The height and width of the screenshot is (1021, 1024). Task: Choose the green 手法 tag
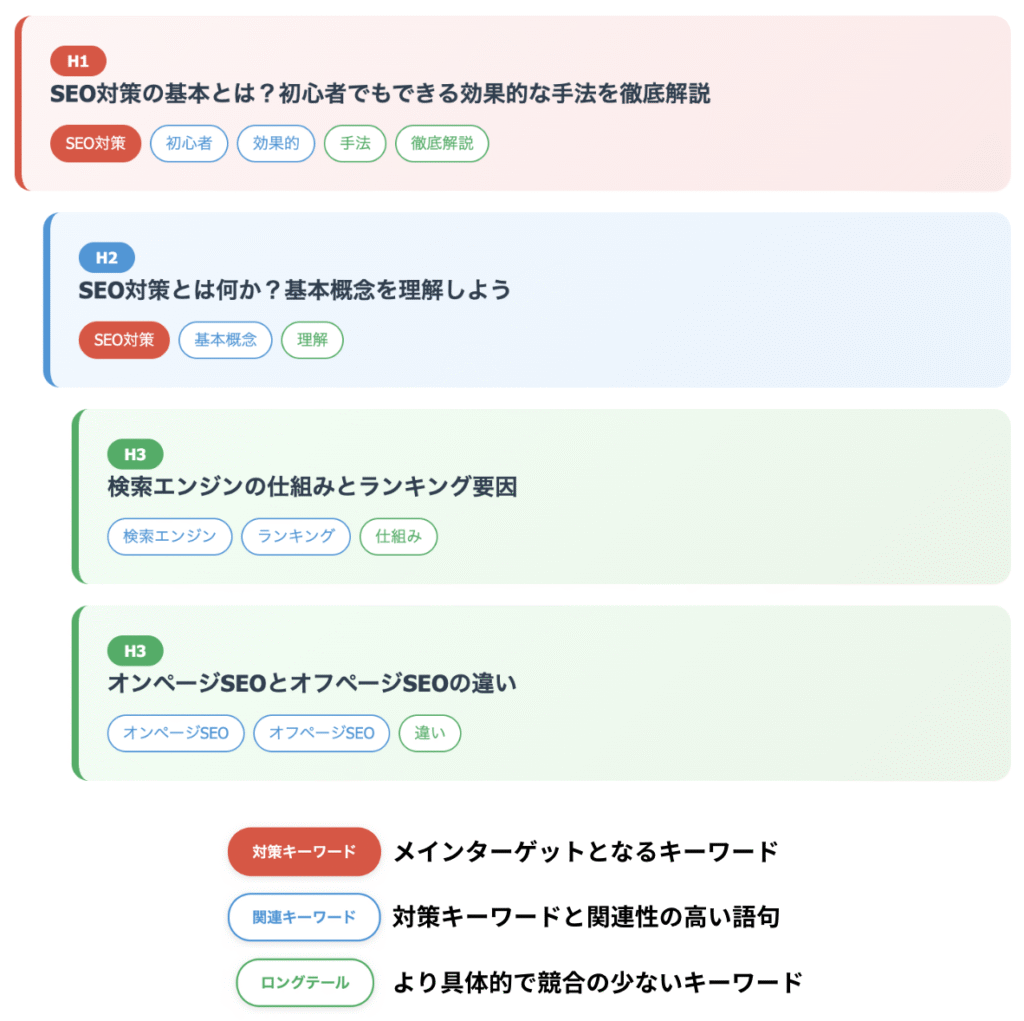(355, 143)
